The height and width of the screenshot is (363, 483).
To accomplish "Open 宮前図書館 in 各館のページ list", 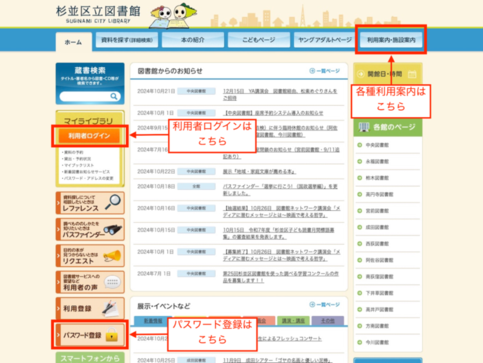I will pos(377,211).
